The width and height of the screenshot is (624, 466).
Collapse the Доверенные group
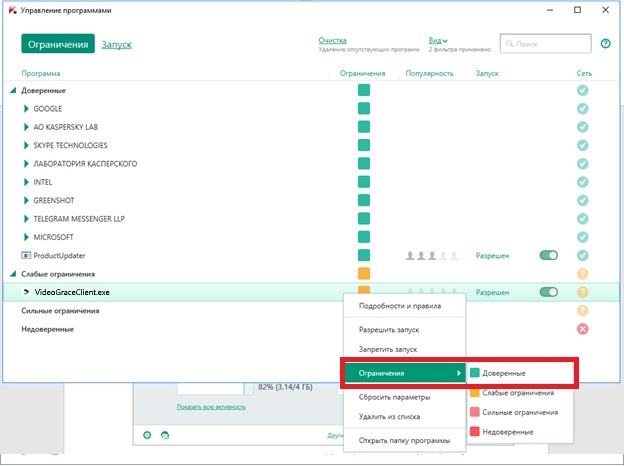(13, 90)
